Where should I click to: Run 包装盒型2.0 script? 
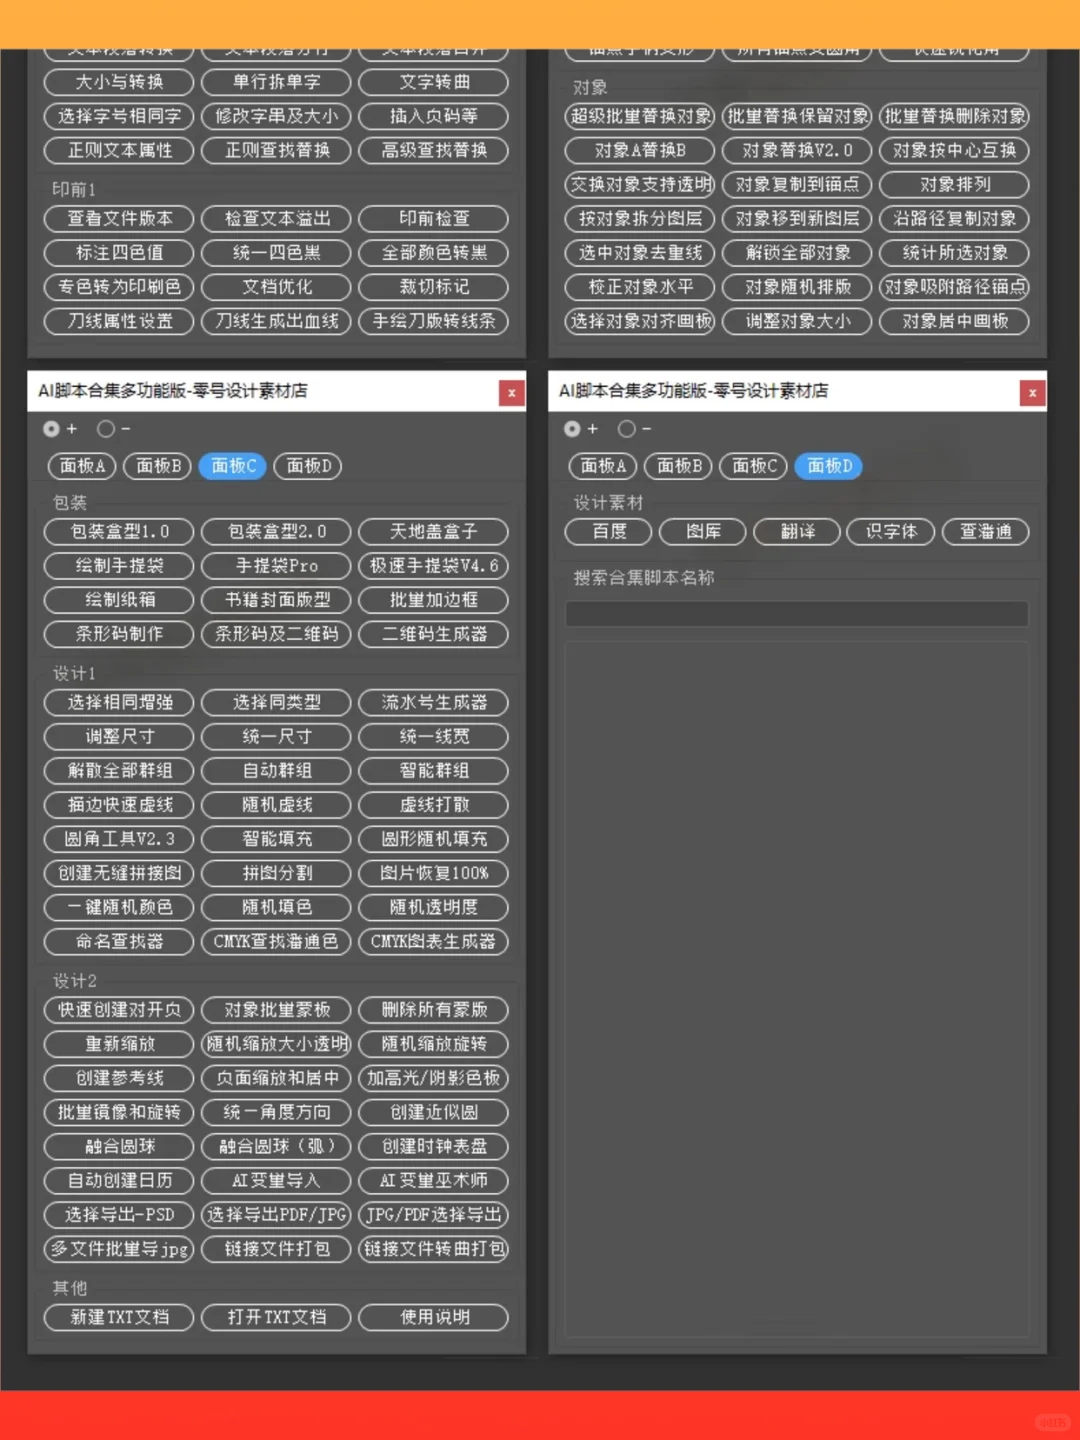[x=276, y=532]
